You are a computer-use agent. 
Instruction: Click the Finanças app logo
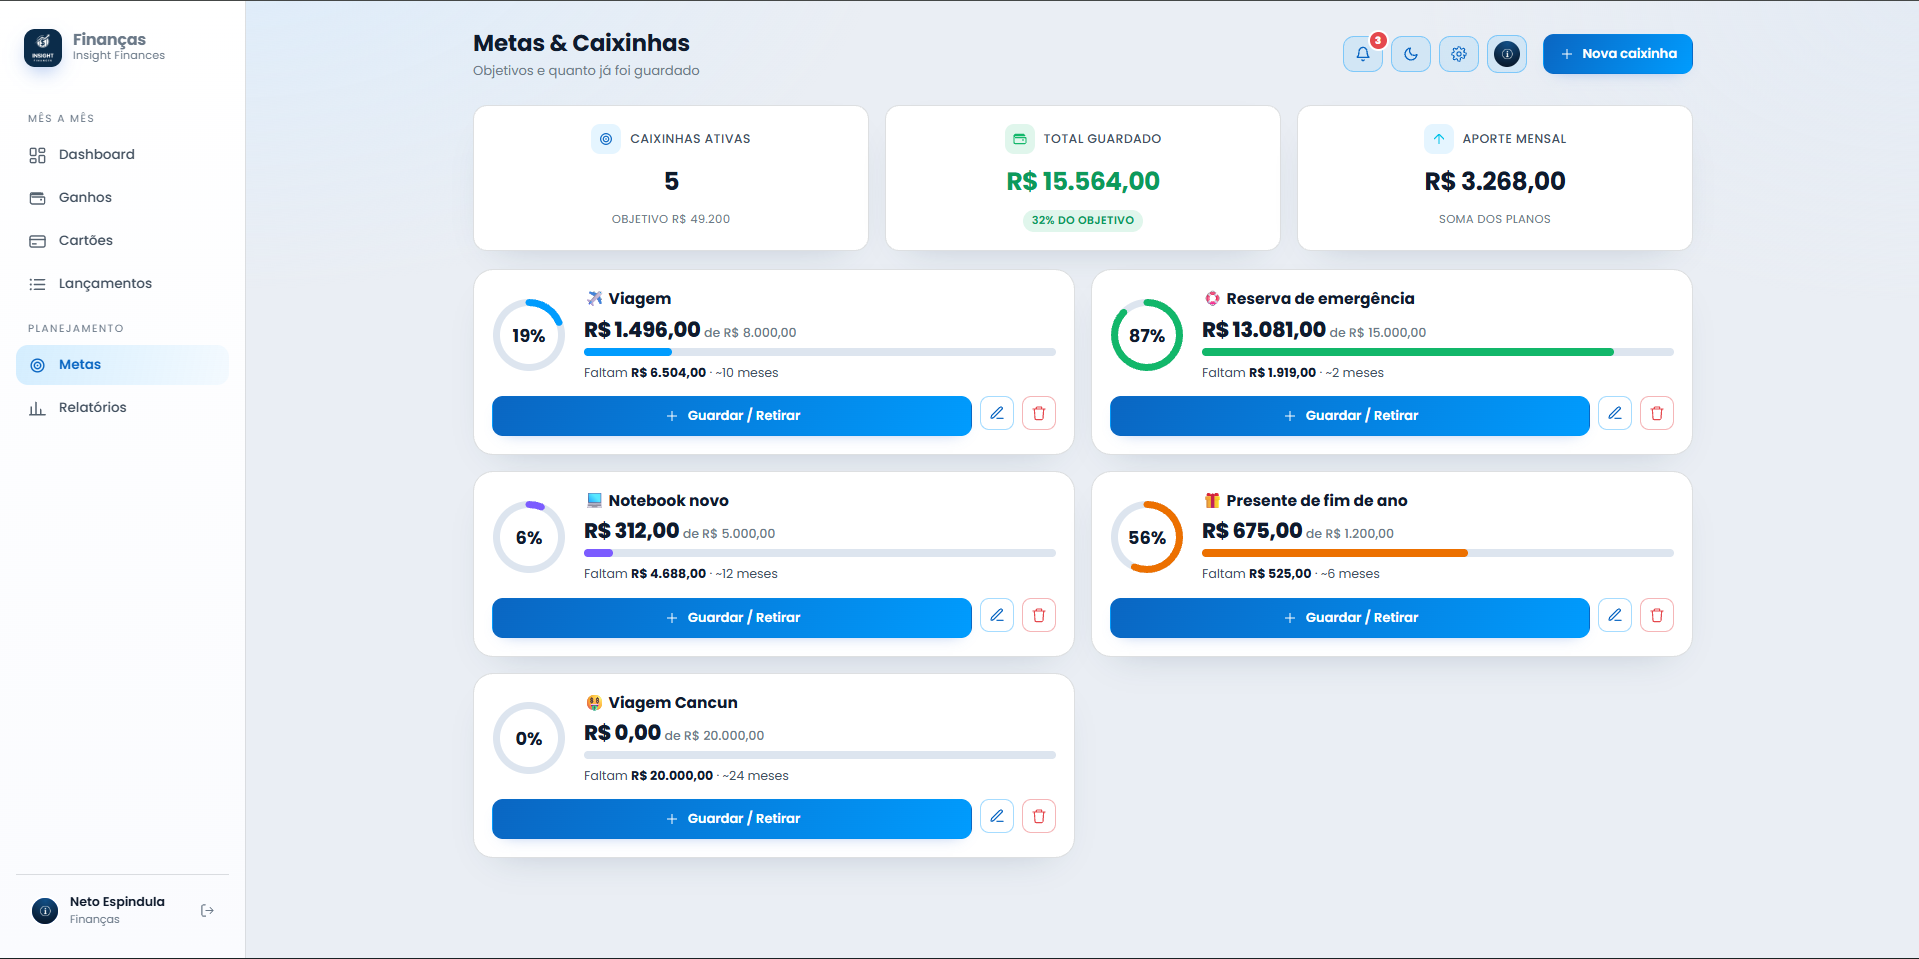click(x=43, y=47)
